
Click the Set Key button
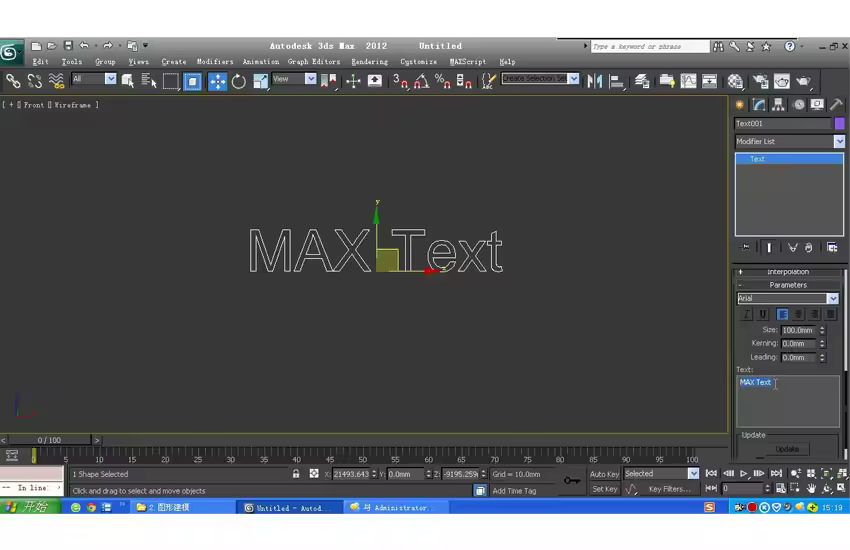[x=605, y=489]
